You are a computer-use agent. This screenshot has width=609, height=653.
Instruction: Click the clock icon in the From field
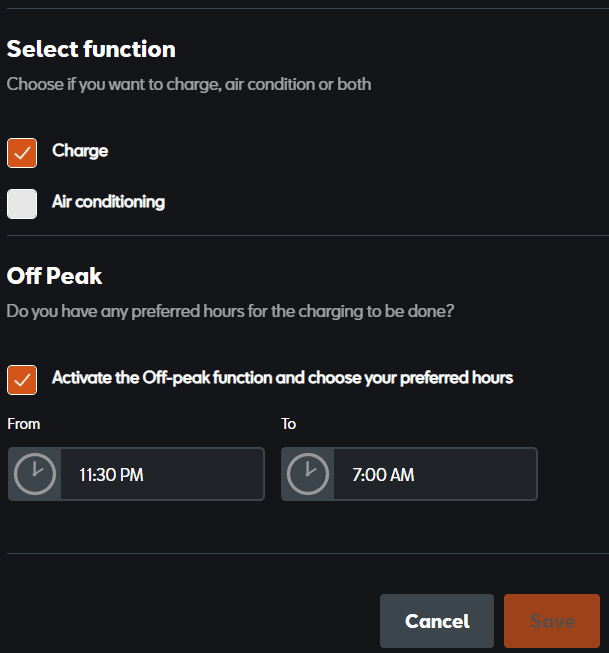point(36,474)
